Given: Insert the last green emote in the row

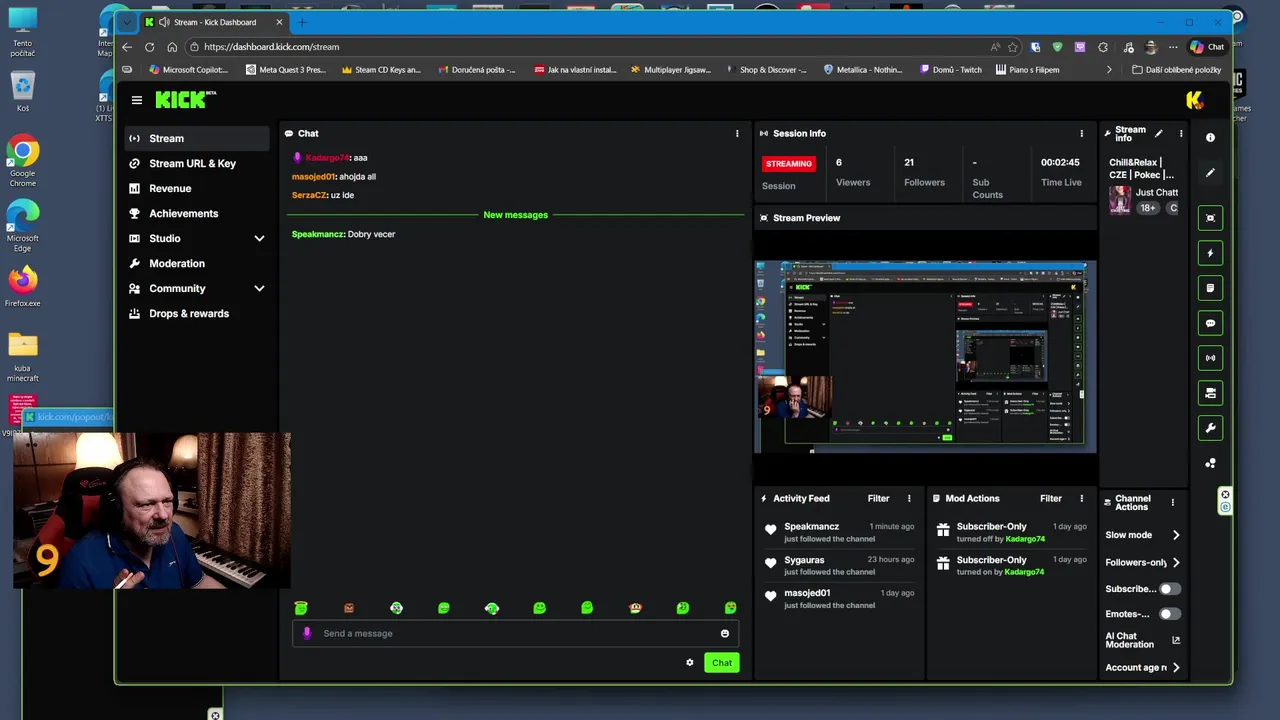Looking at the screenshot, I should click(730, 608).
